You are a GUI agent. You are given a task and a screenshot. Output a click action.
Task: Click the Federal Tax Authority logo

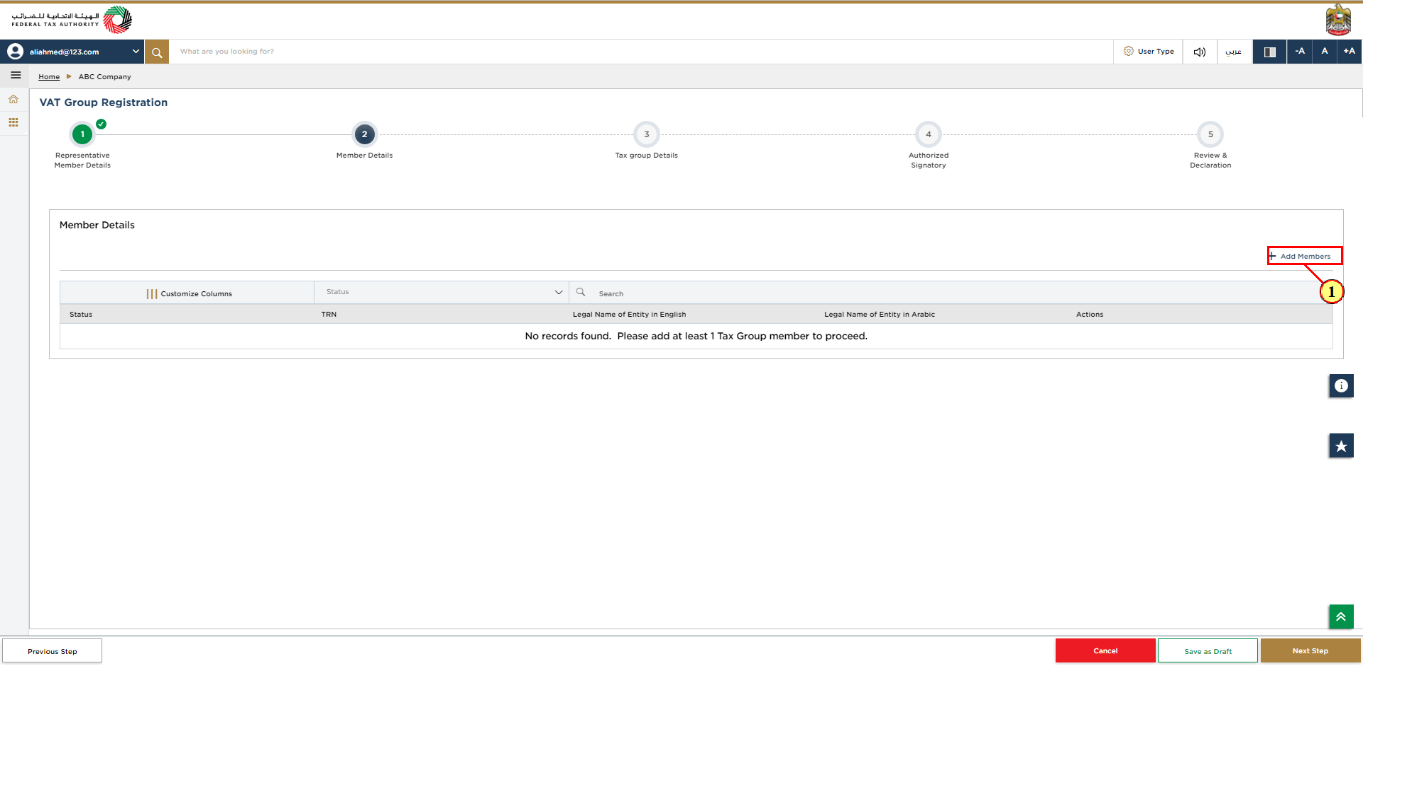click(x=71, y=20)
